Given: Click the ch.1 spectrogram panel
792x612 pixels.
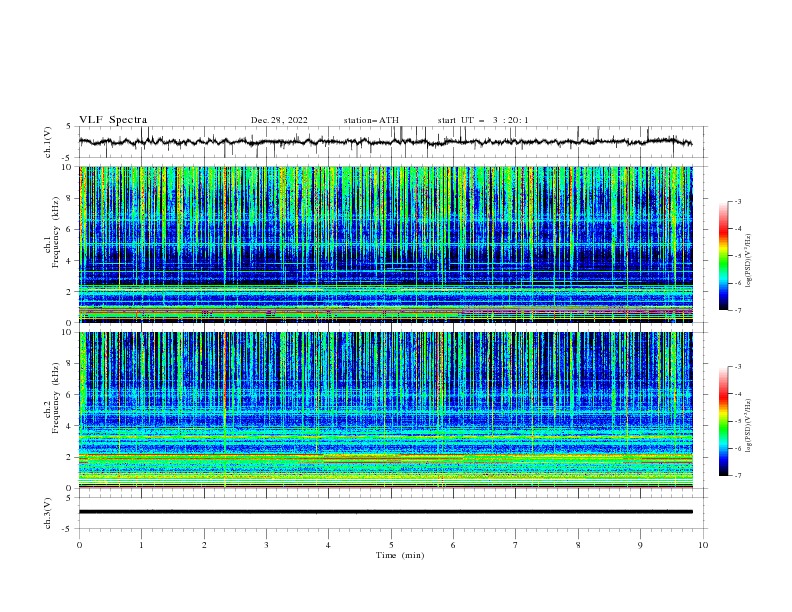Looking at the screenshot, I should [386, 244].
